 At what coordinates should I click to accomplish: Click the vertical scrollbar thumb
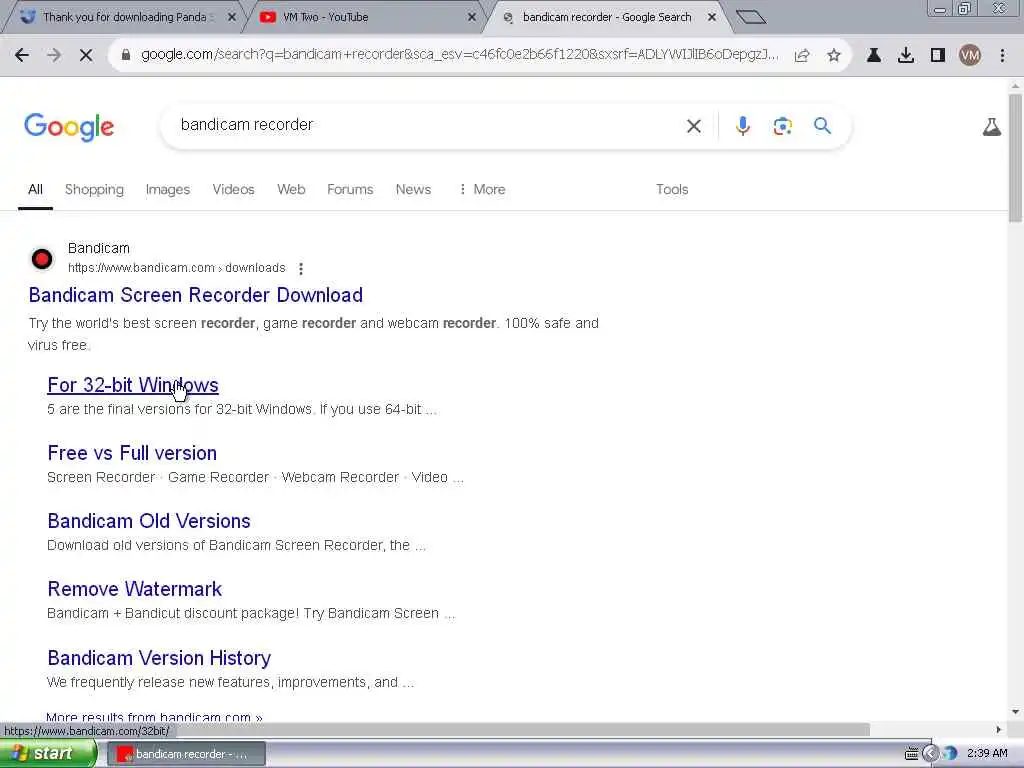point(1015,158)
